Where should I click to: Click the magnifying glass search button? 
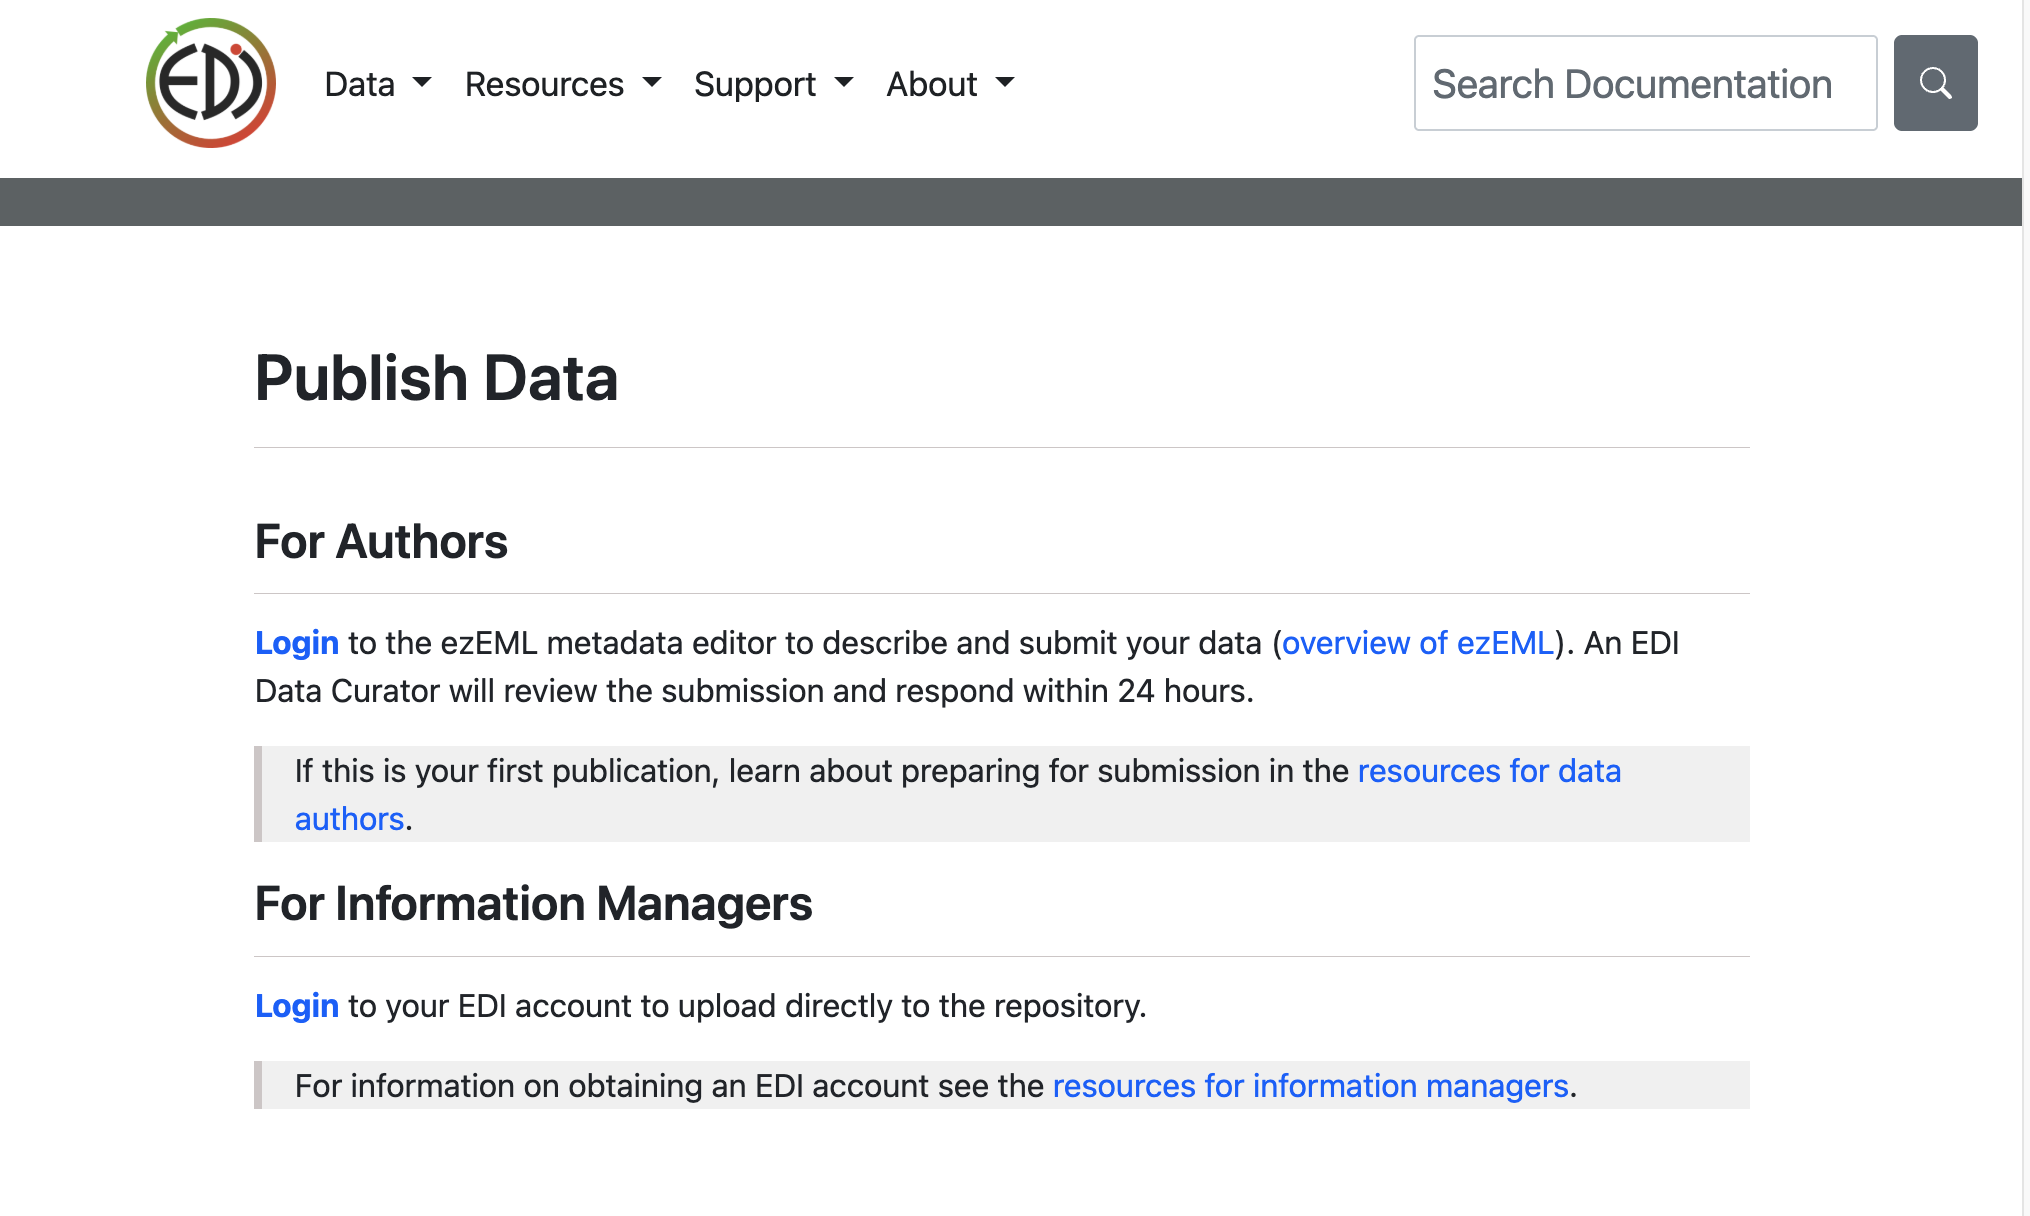coord(1935,83)
